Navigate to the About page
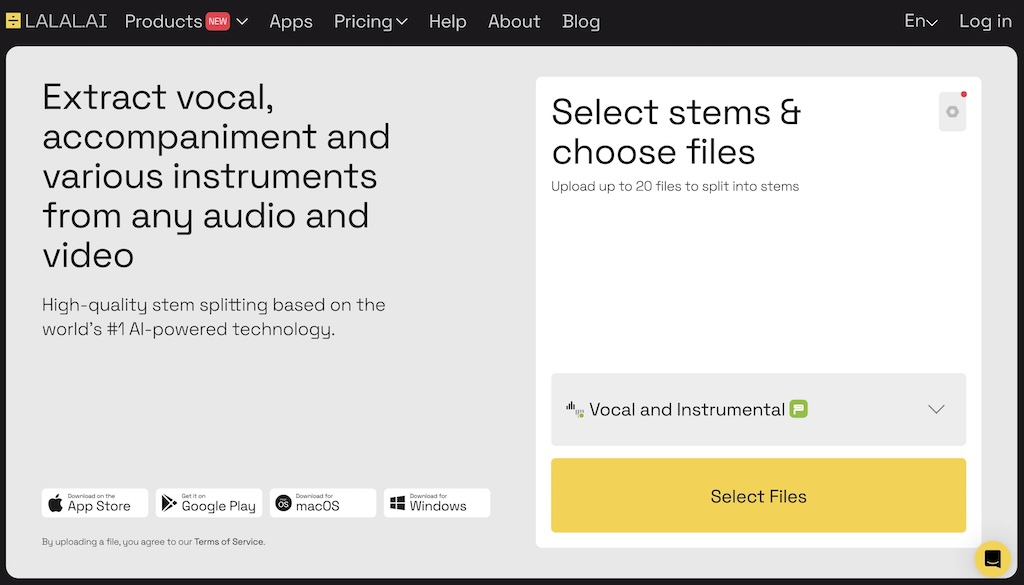The height and width of the screenshot is (585, 1024). (x=514, y=21)
